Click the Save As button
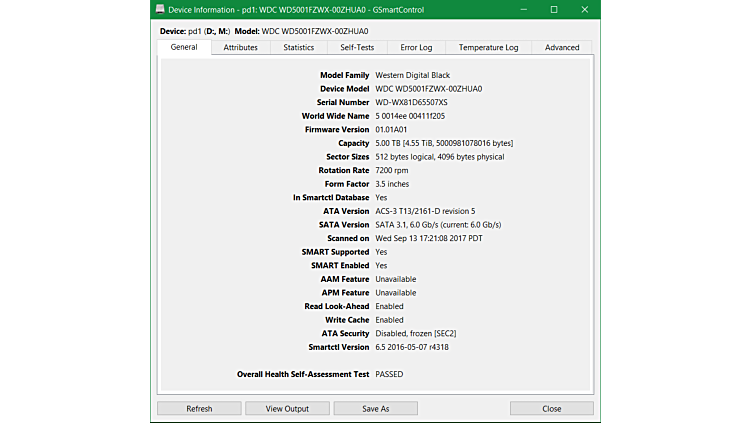 coord(375,409)
